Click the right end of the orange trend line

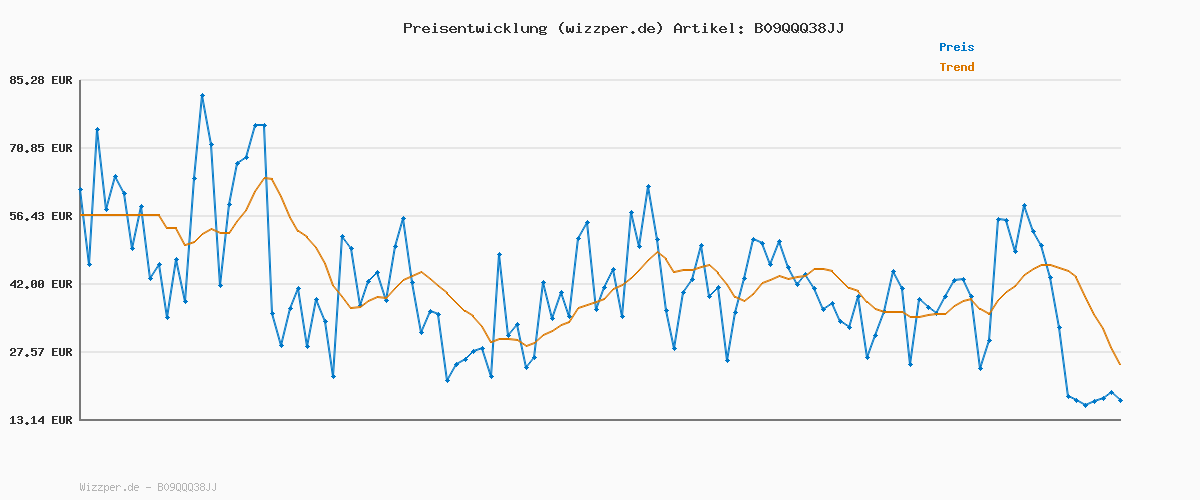[x=1120, y=364]
